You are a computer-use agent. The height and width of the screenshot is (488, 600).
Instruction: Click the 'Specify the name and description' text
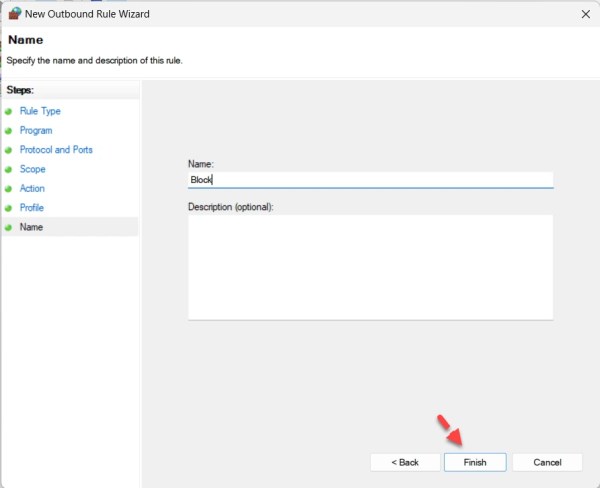tap(95, 60)
